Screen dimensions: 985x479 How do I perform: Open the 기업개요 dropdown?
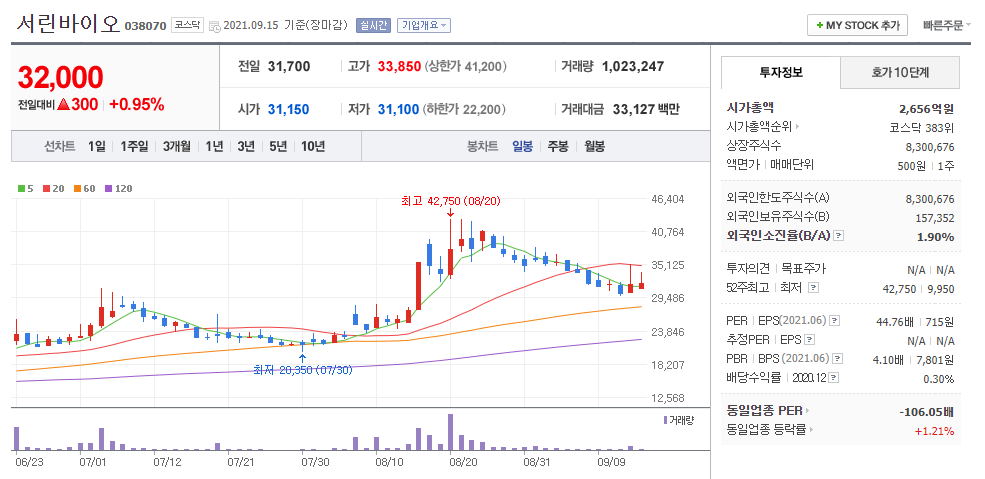[424, 26]
